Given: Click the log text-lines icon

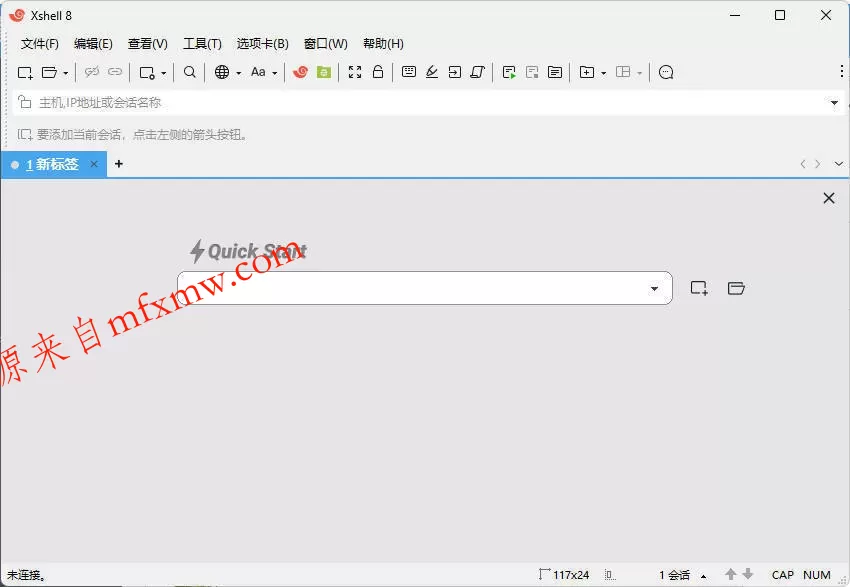Looking at the screenshot, I should click(555, 72).
